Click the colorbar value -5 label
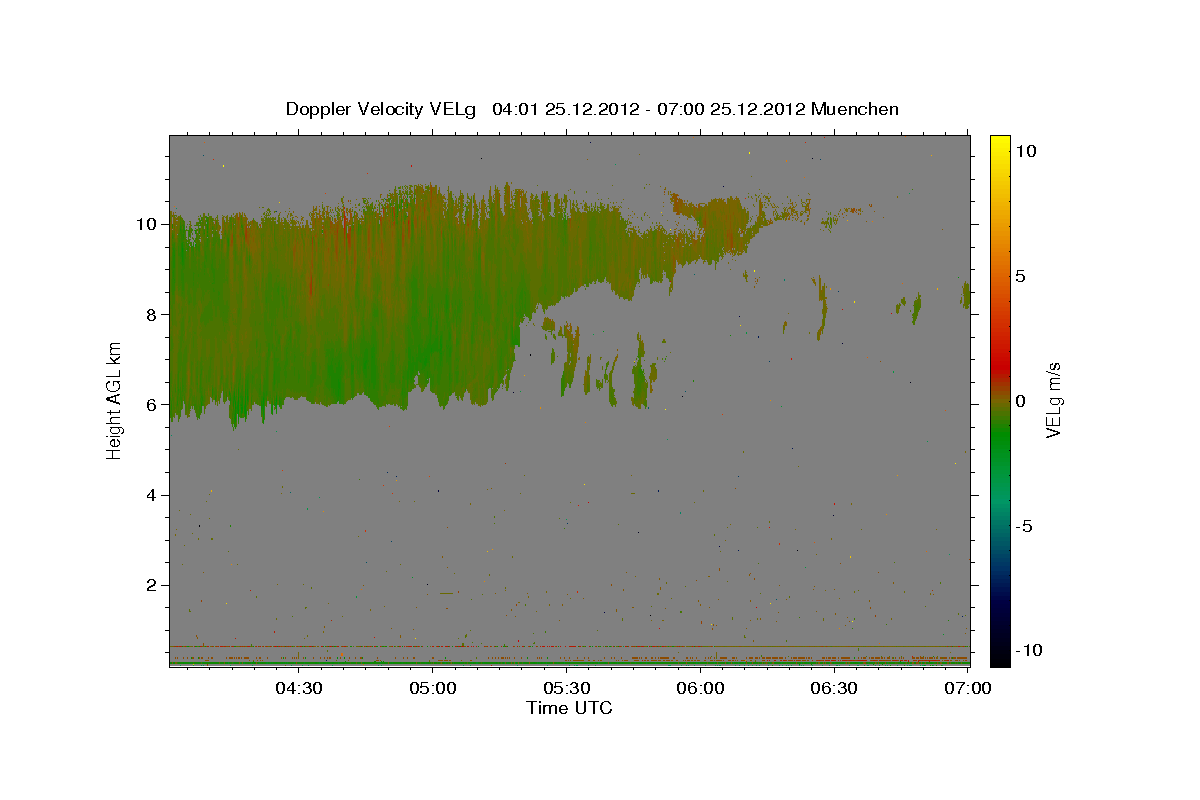Screen dimensions: 1200x800 1024,526
